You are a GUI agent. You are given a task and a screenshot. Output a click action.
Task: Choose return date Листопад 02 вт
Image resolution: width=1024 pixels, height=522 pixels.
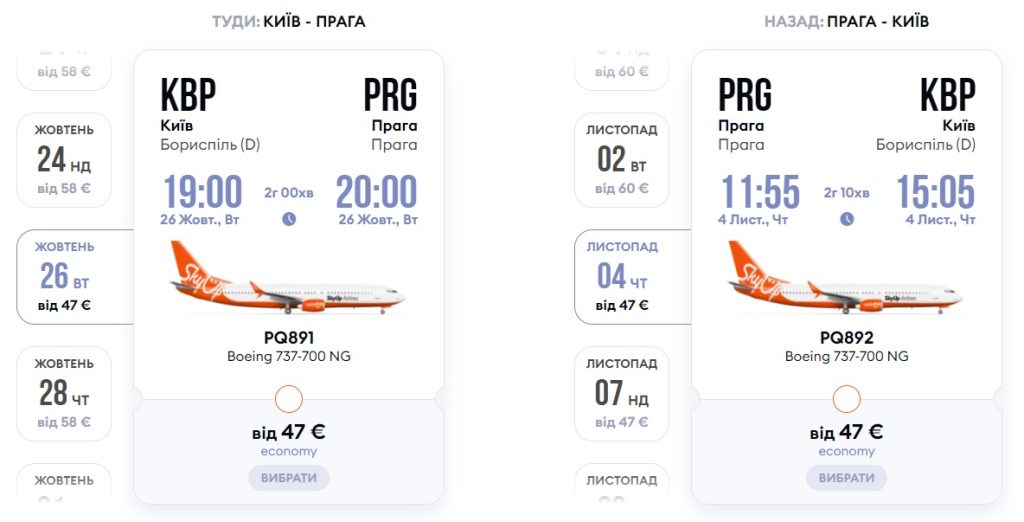click(621, 160)
